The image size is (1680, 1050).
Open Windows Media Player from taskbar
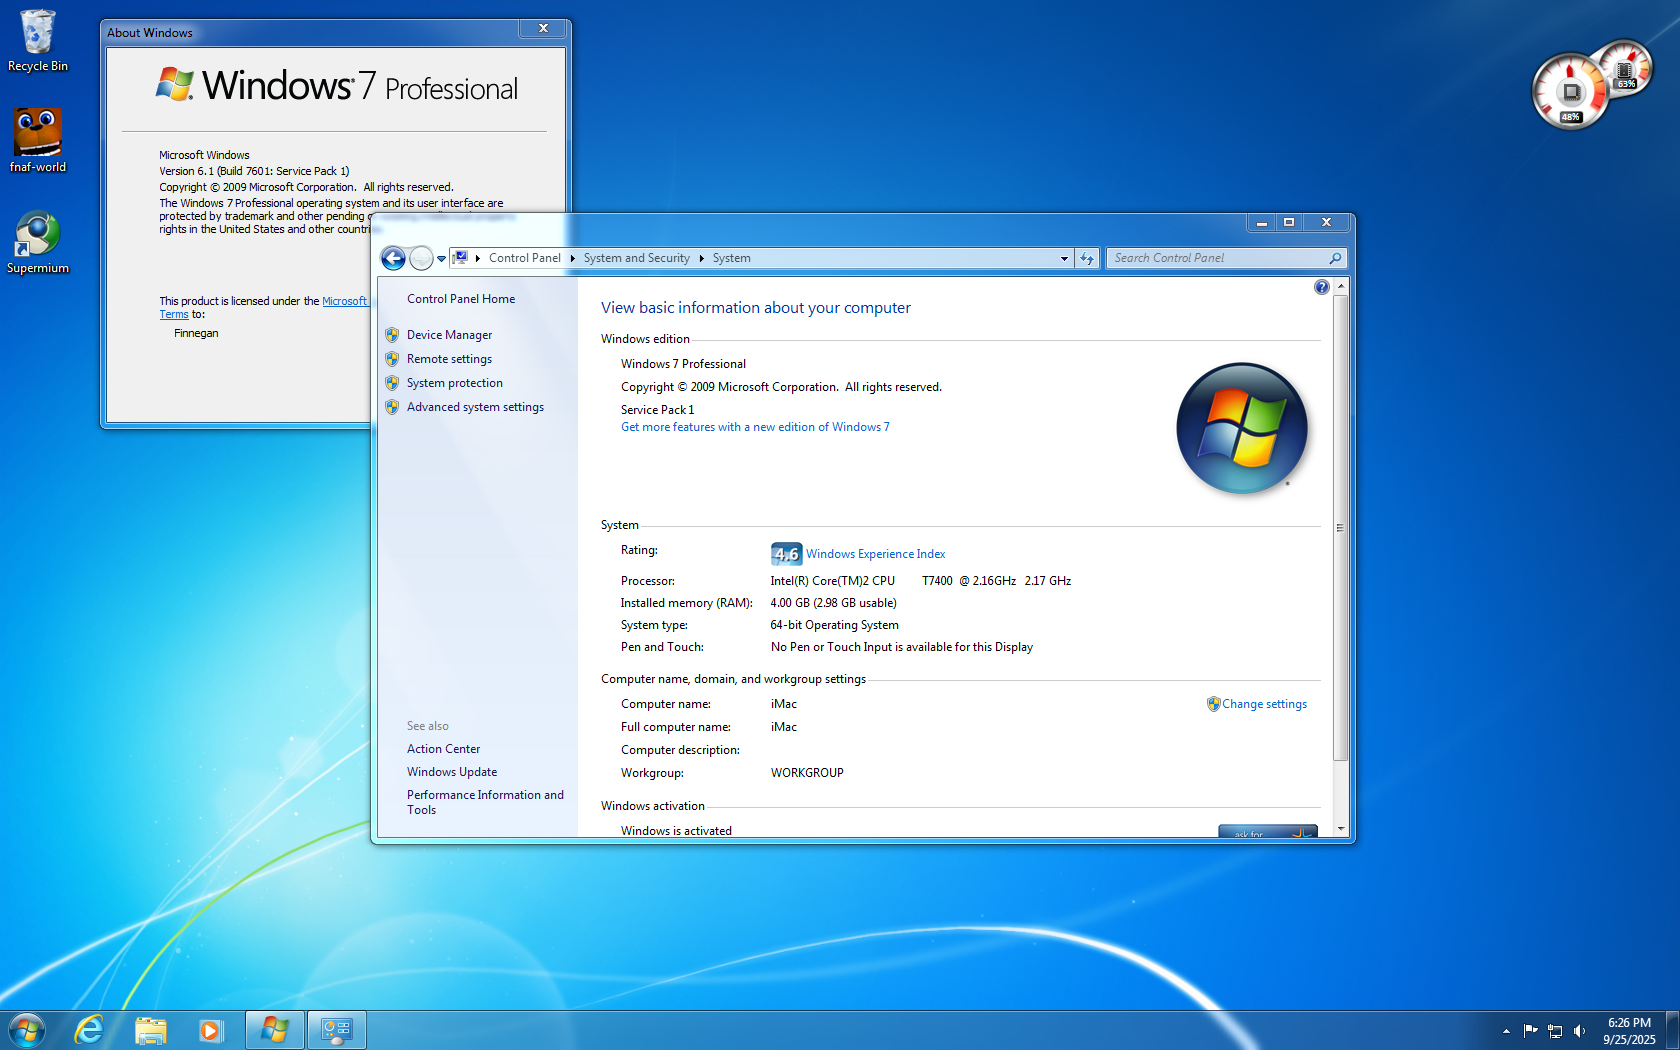coord(210,1029)
